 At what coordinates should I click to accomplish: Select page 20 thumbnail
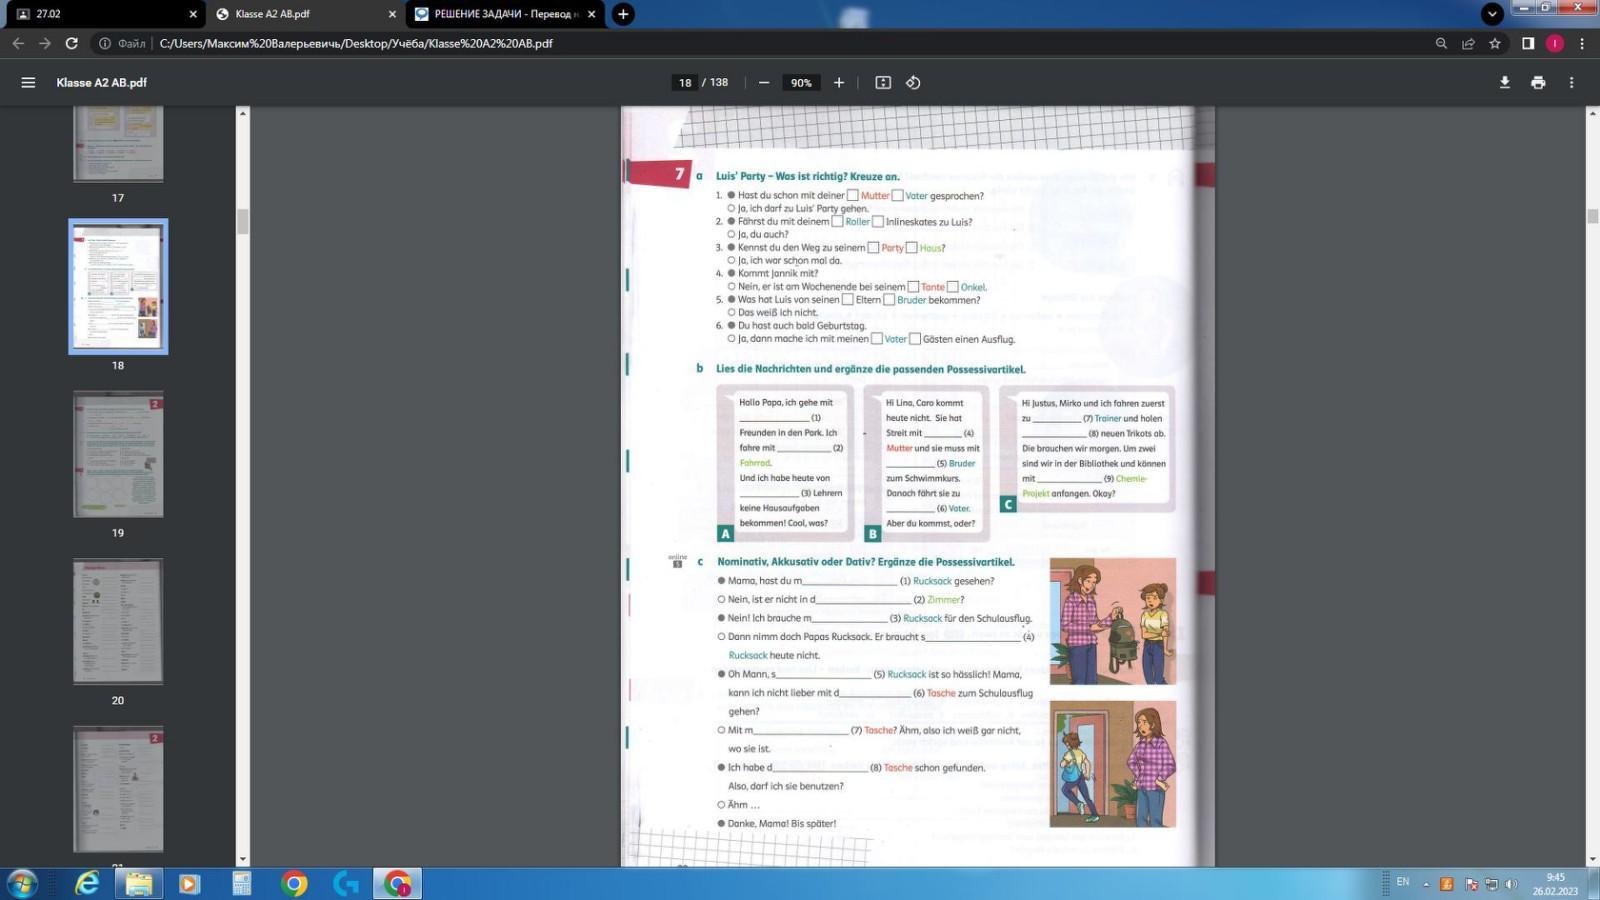click(118, 622)
